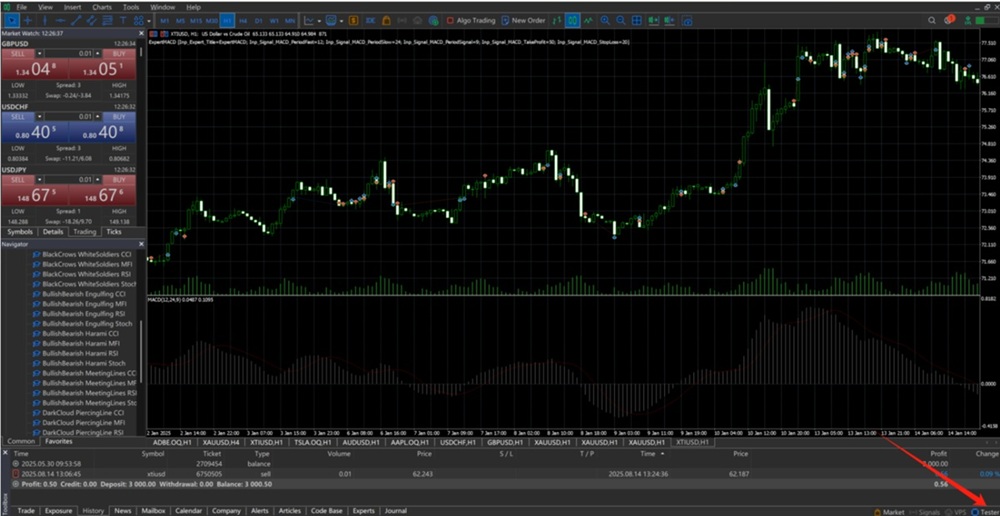Viewport: 1000px width, 516px height.
Task: Switch to Symbols tab in Market Watch
Action: click(x=20, y=232)
